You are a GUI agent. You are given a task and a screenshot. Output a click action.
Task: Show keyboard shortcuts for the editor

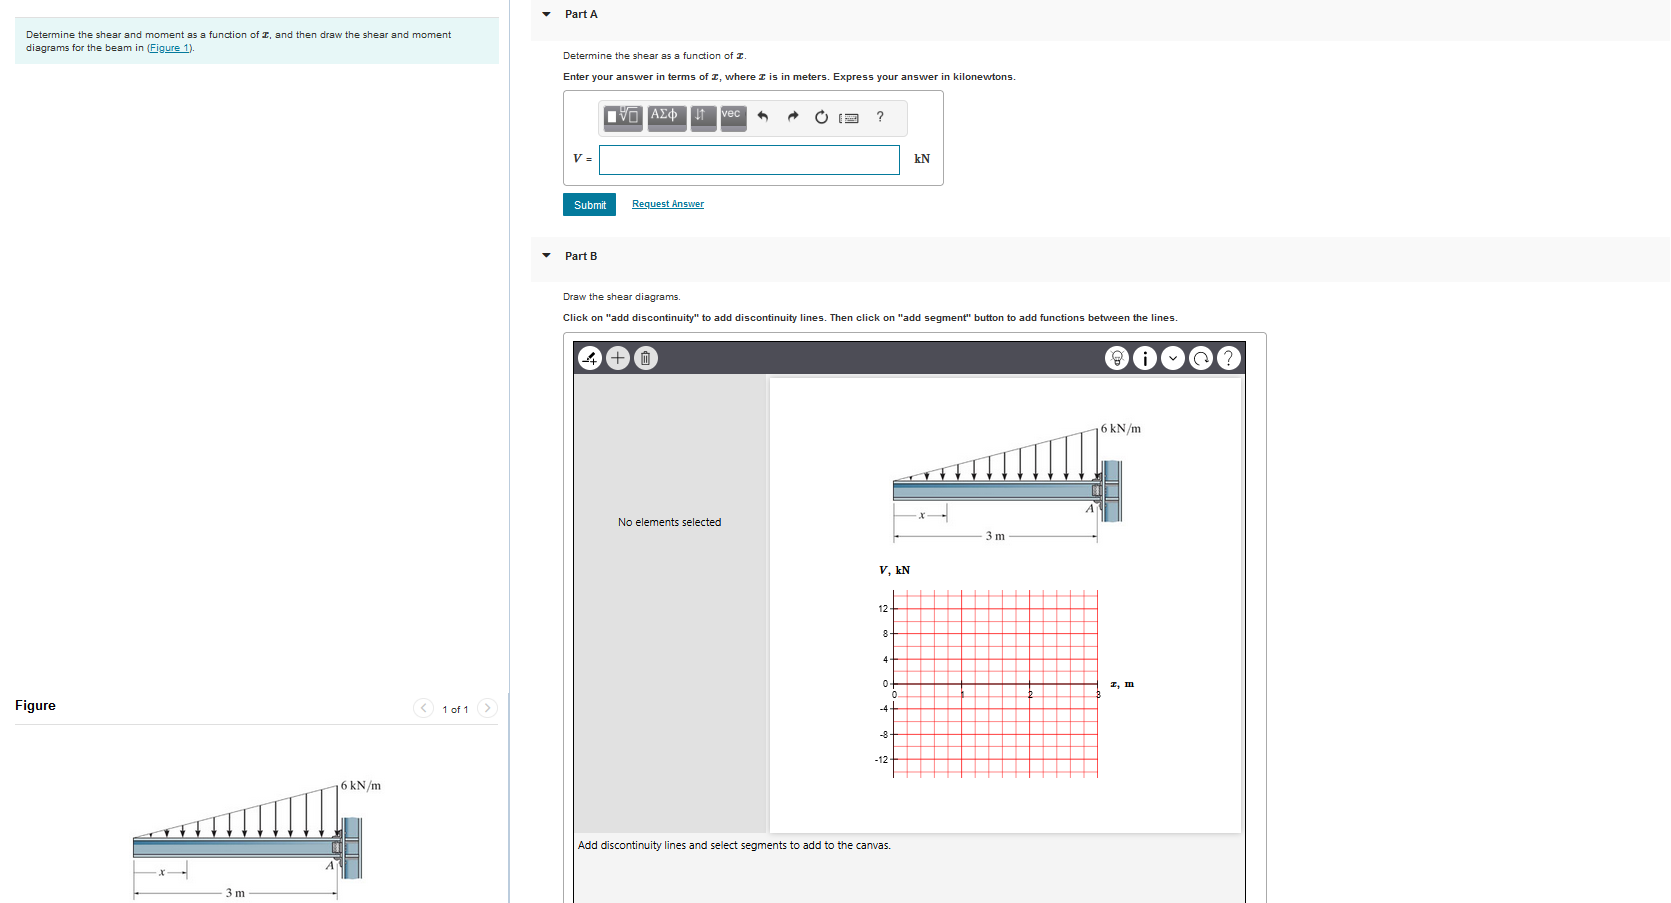tap(849, 118)
